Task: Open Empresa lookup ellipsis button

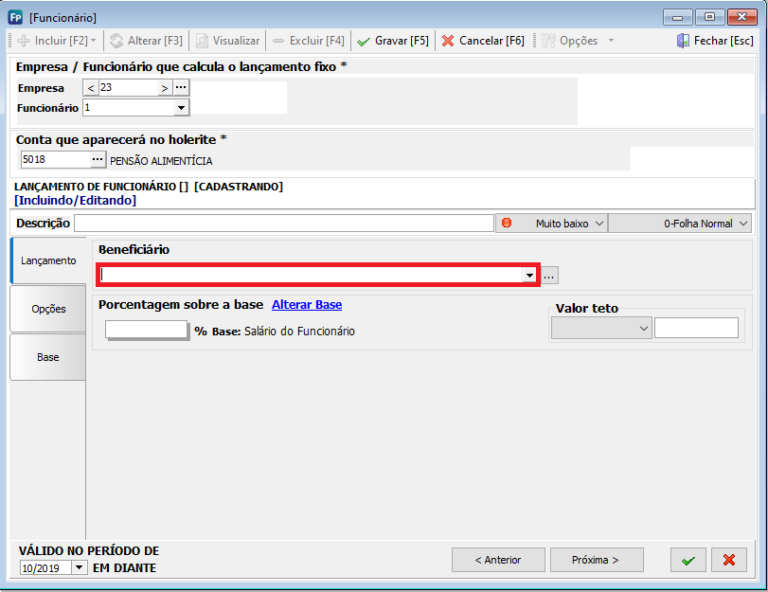Action: pos(181,88)
